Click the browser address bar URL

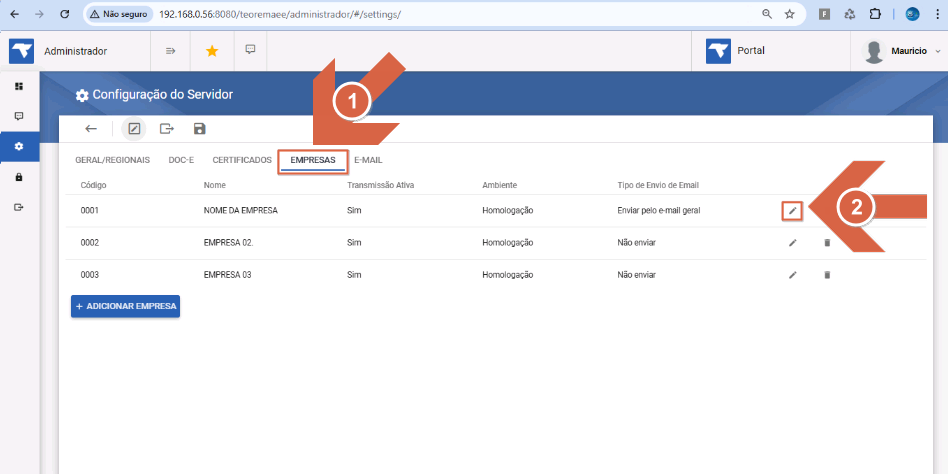point(280,15)
